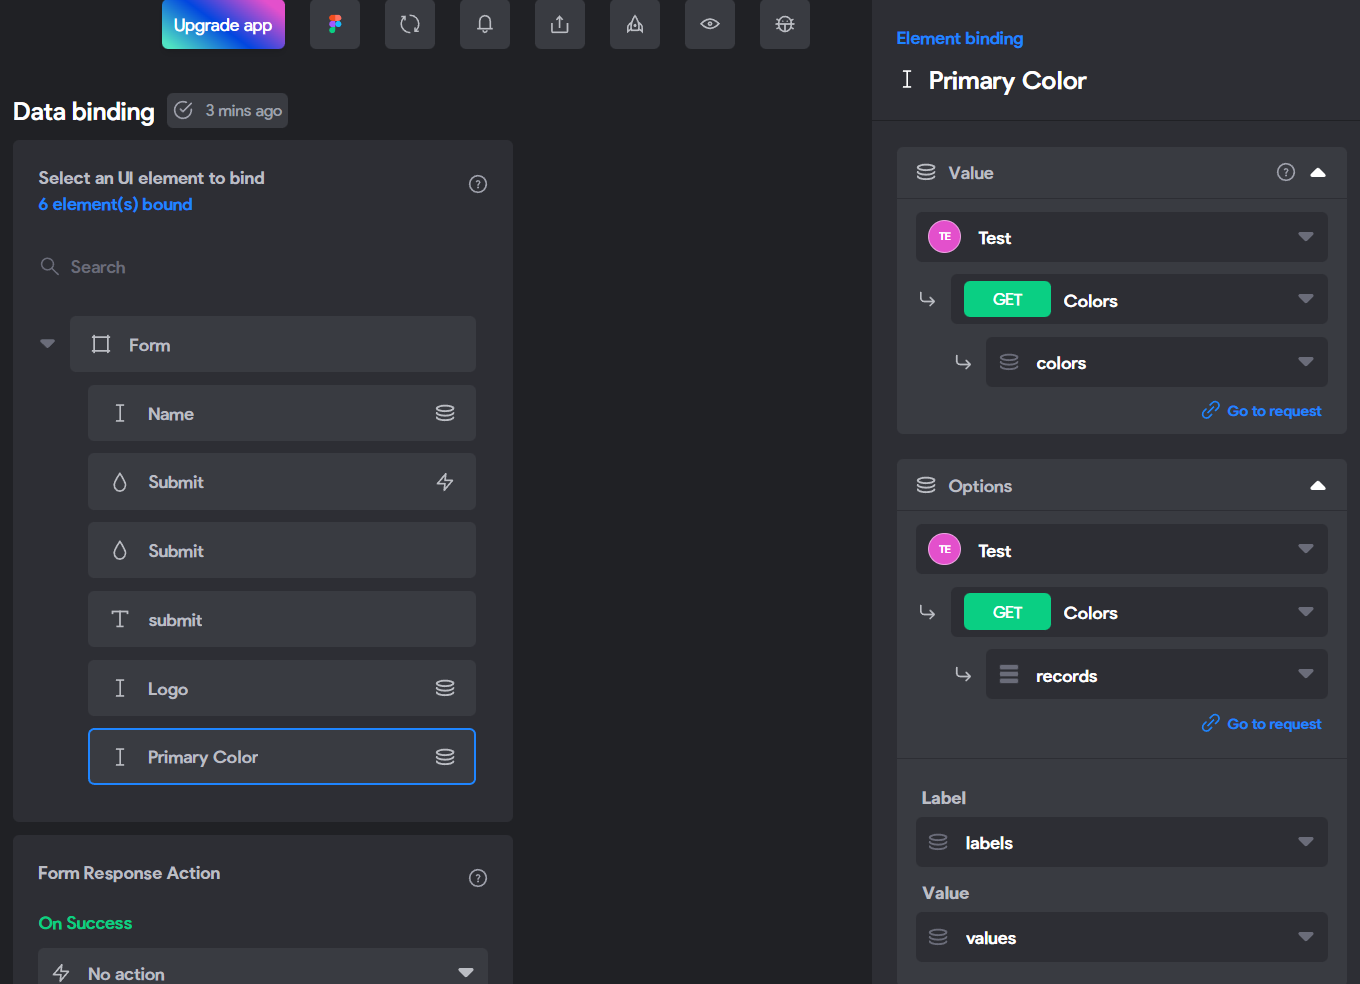Click the bug debug icon
This screenshot has height=984, width=1360.
pyautogui.click(x=785, y=24)
